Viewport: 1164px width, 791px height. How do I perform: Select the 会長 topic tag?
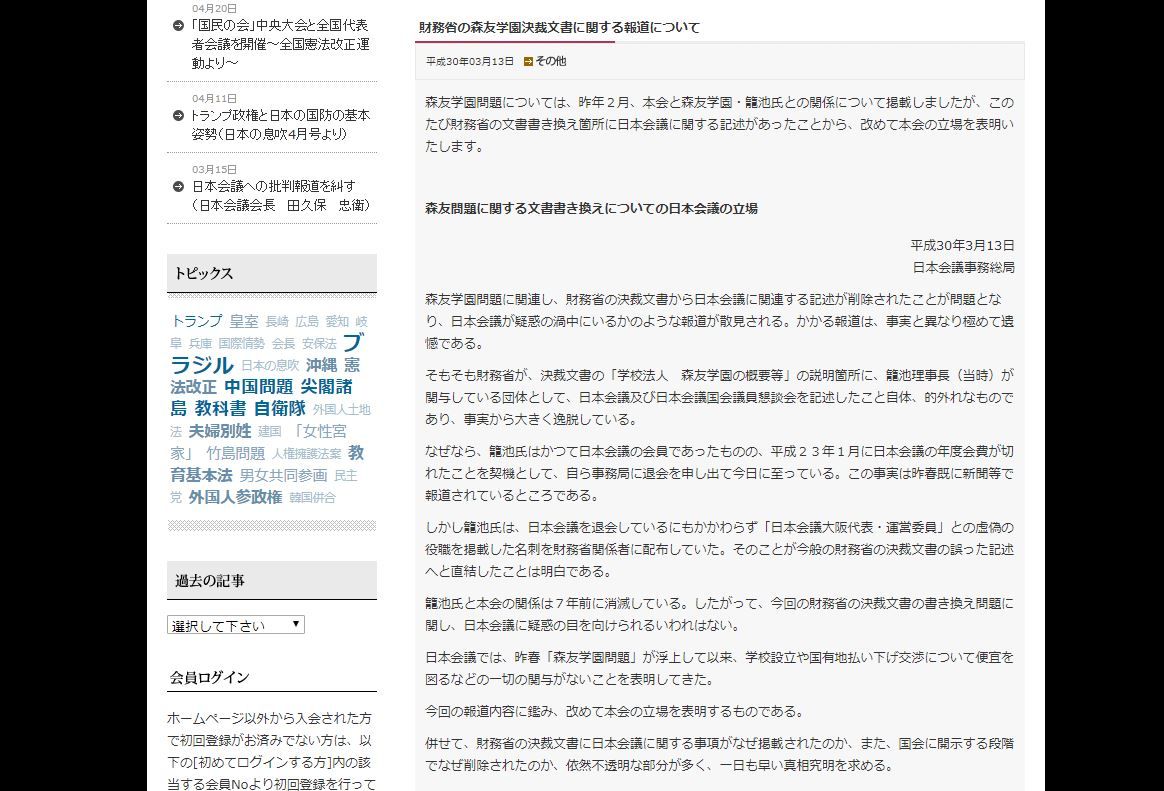tap(283, 344)
